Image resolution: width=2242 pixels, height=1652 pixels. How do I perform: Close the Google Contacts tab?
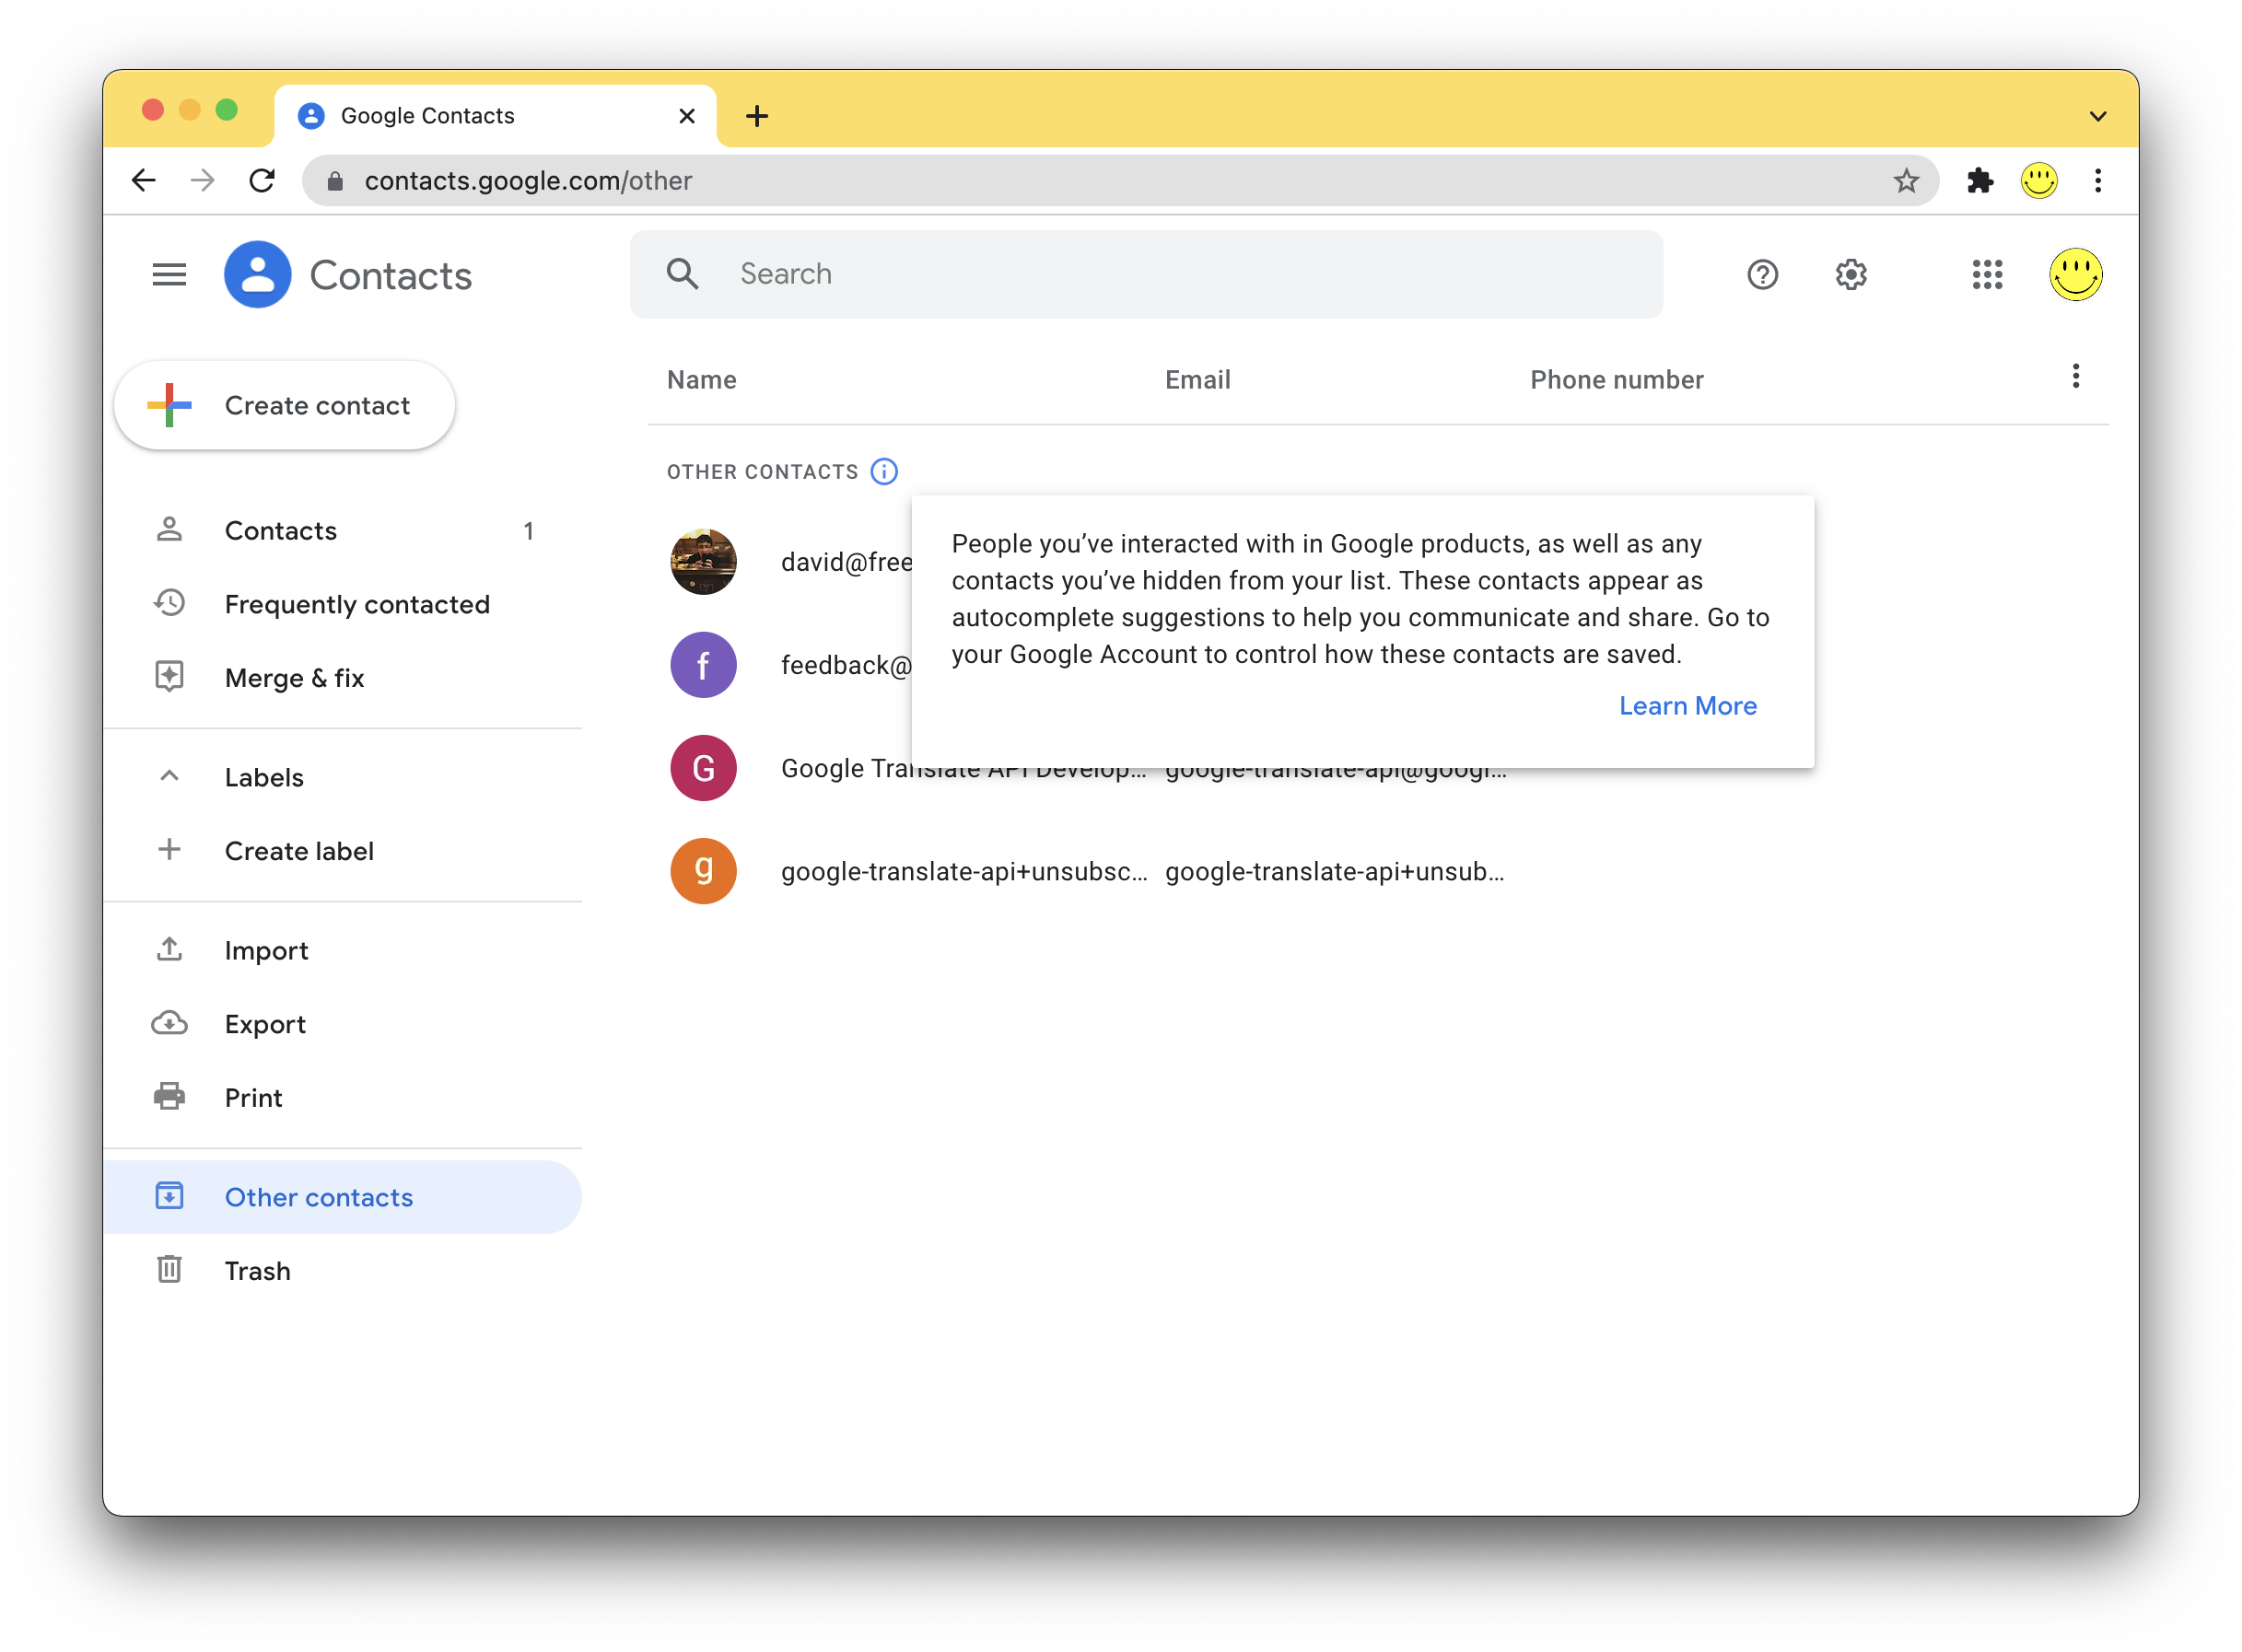[687, 116]
